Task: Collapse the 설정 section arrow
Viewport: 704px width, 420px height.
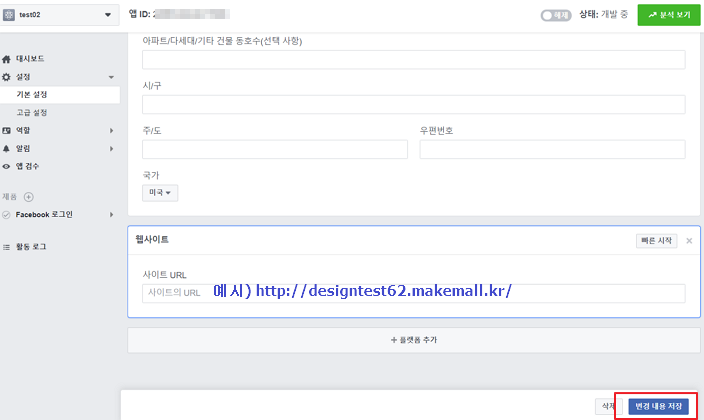Action: click(111, 77)
